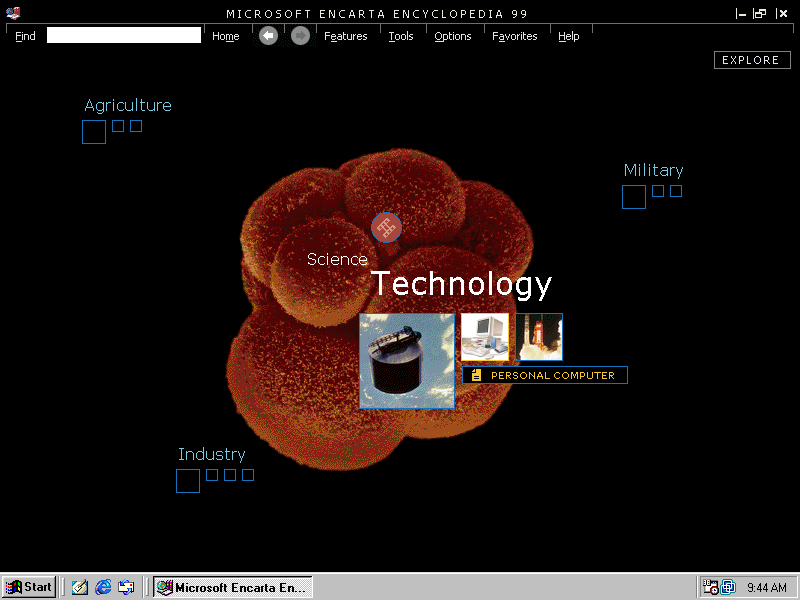800x600 pixels.
Task: Click middle small square under Industry
Action: point(230,475)
